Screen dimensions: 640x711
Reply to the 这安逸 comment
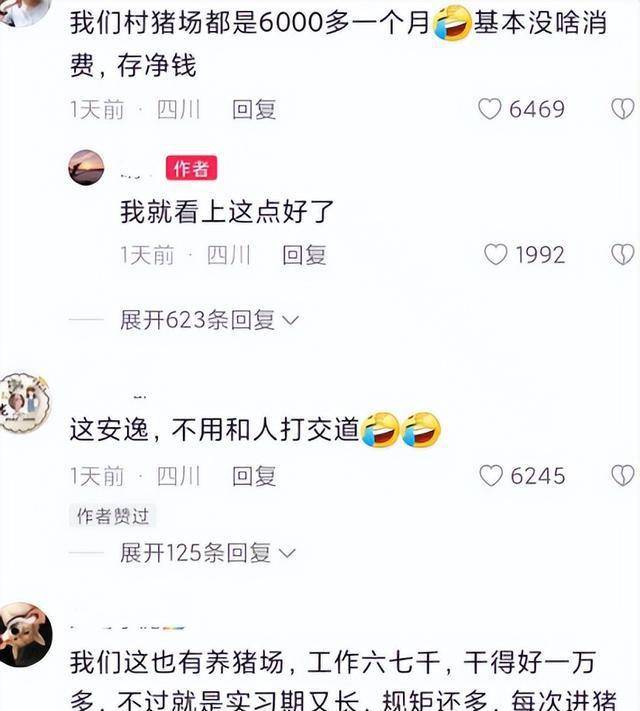(x=254, y=476)
